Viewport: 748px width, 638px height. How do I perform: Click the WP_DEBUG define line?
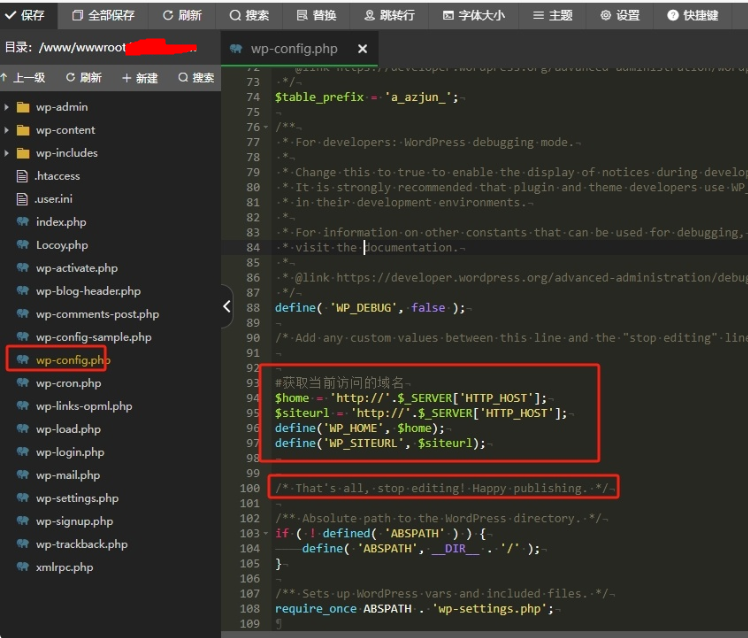[370, 308]
